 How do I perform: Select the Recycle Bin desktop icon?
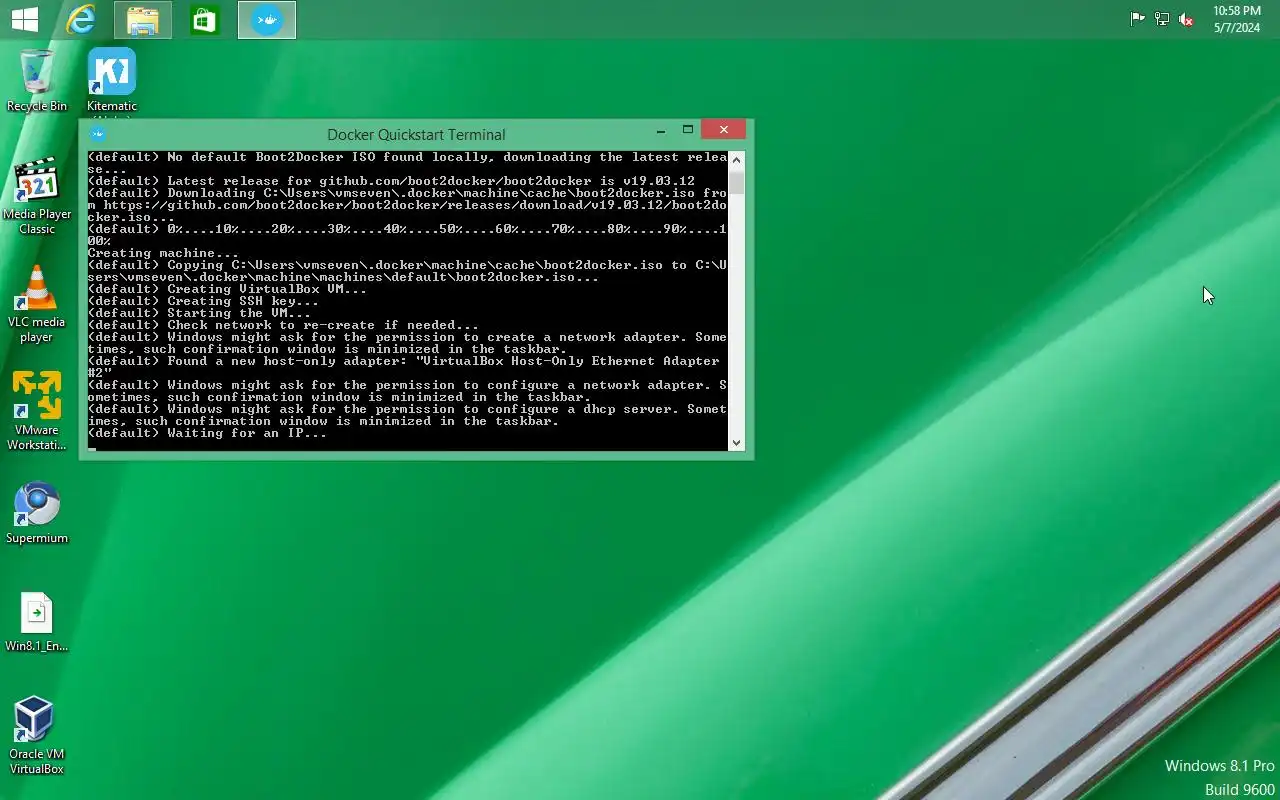point(37,80)
